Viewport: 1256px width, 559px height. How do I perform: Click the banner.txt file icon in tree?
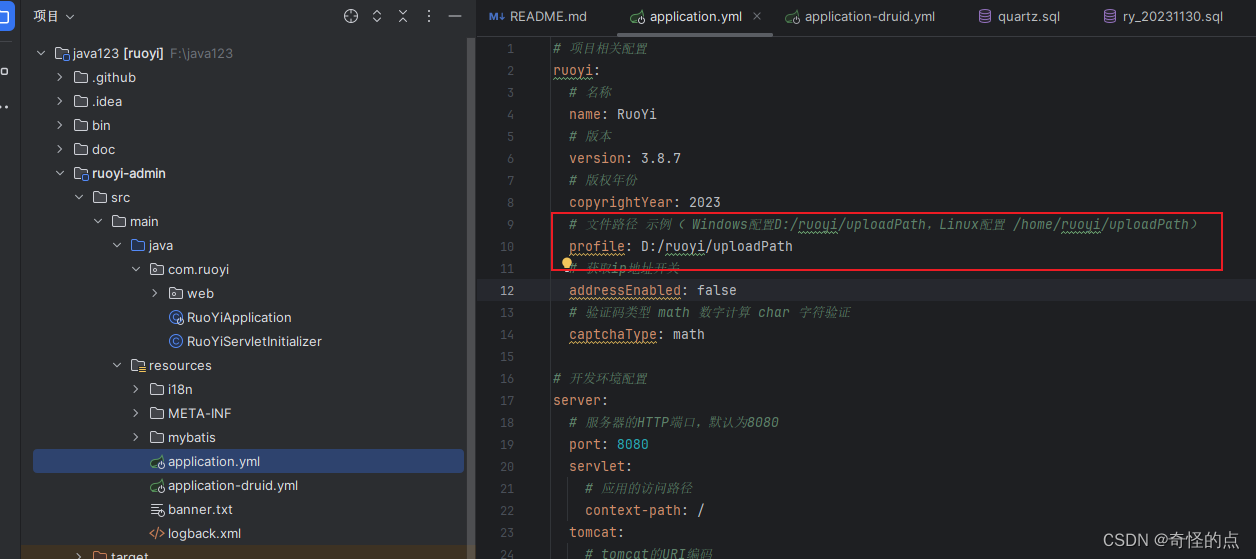(x=156, y=509)
